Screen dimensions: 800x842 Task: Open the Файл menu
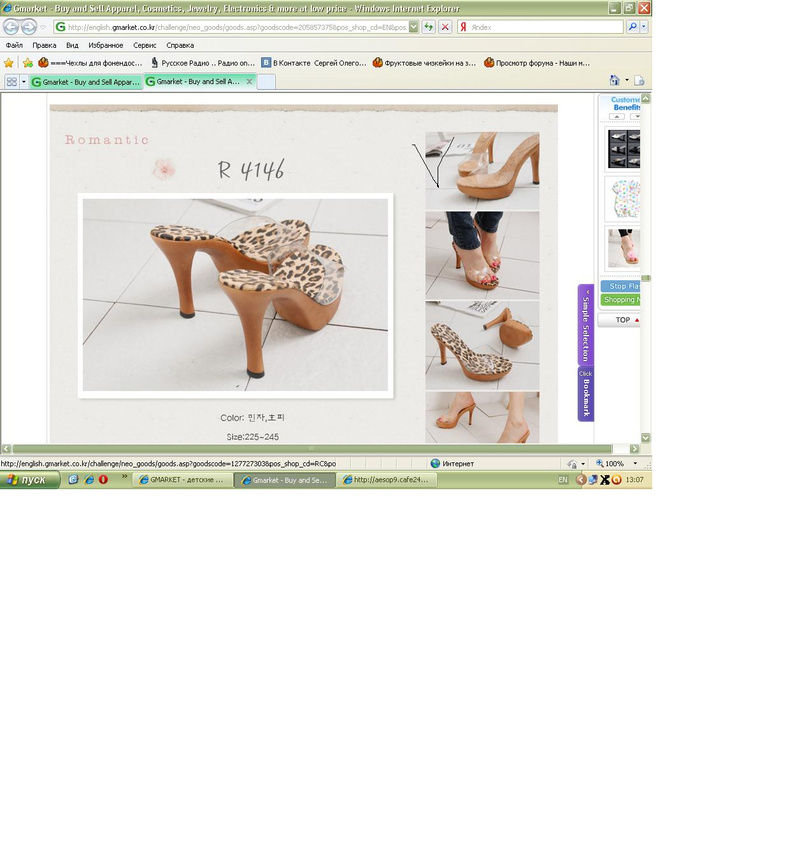pos(14,45)
